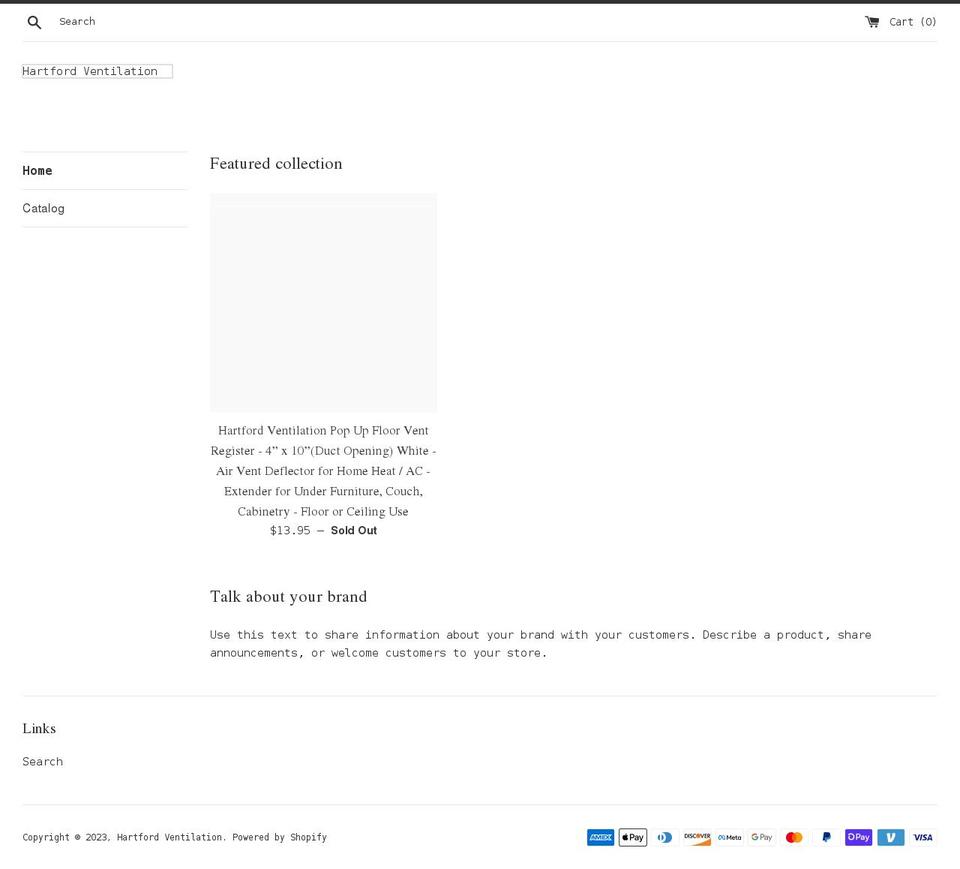Open the Catalog page from sidebar
The width and height of the screenshot is (960, 869).
43,208
